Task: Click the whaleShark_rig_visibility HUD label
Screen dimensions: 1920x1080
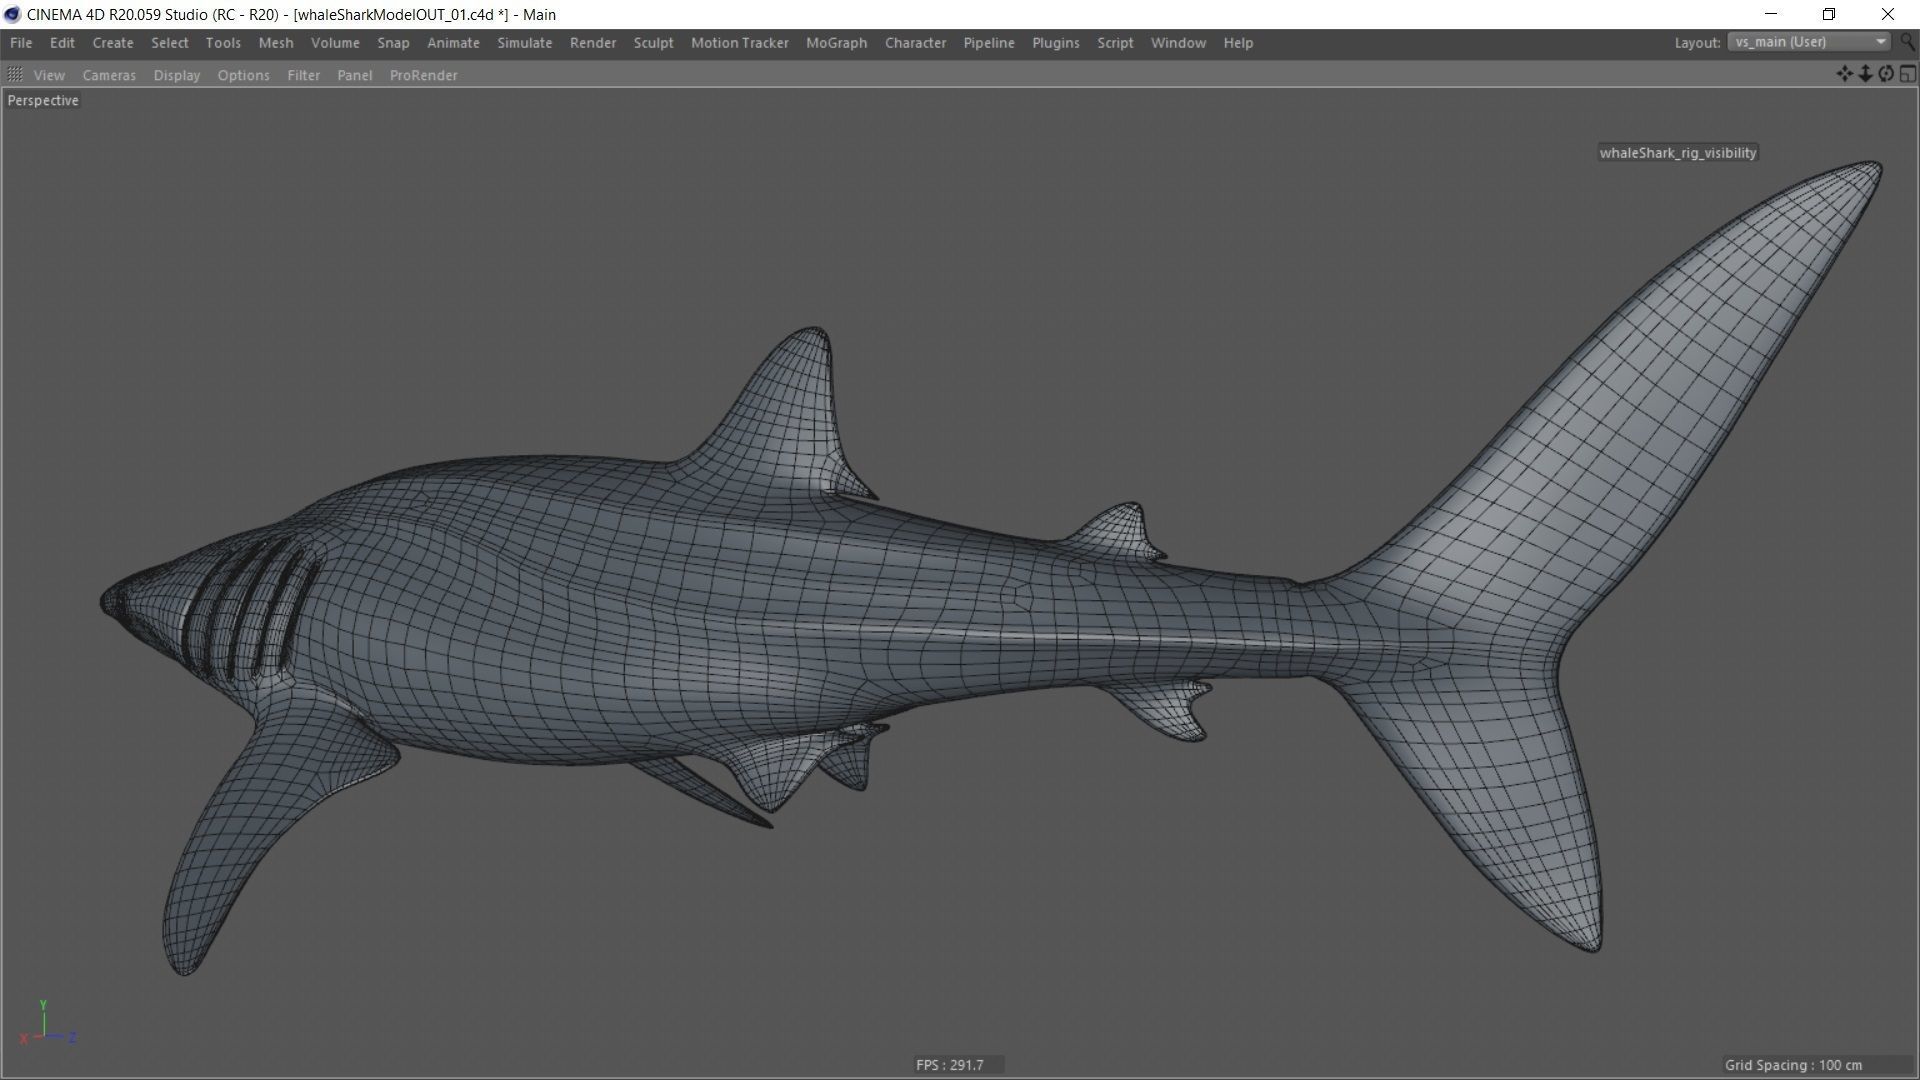Action: (x=1678, y=153)
